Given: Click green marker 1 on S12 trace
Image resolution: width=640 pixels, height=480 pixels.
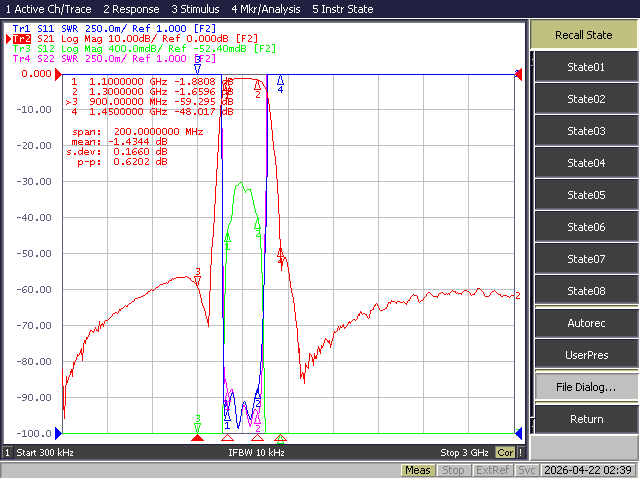Looking at the screenshot, I should (227, 241).
